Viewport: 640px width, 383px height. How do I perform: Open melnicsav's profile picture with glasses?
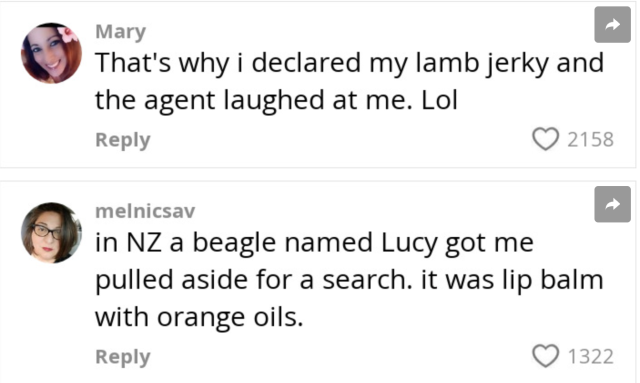[x=51, y=233]
